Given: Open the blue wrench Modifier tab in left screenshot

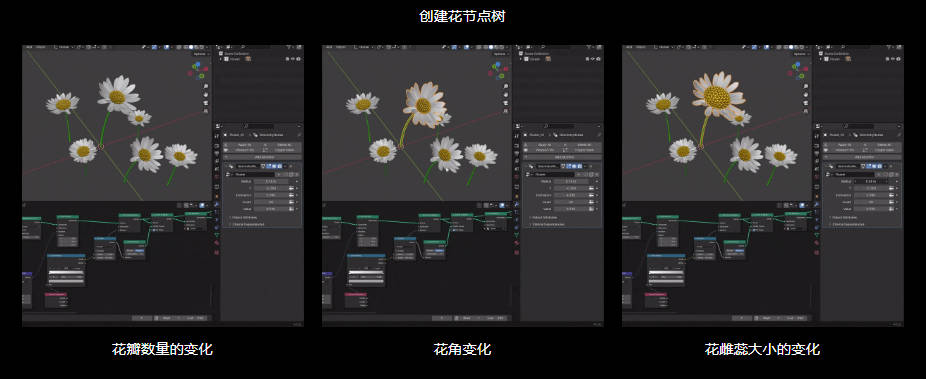Looking at the screenshot, I should [217, 204].
